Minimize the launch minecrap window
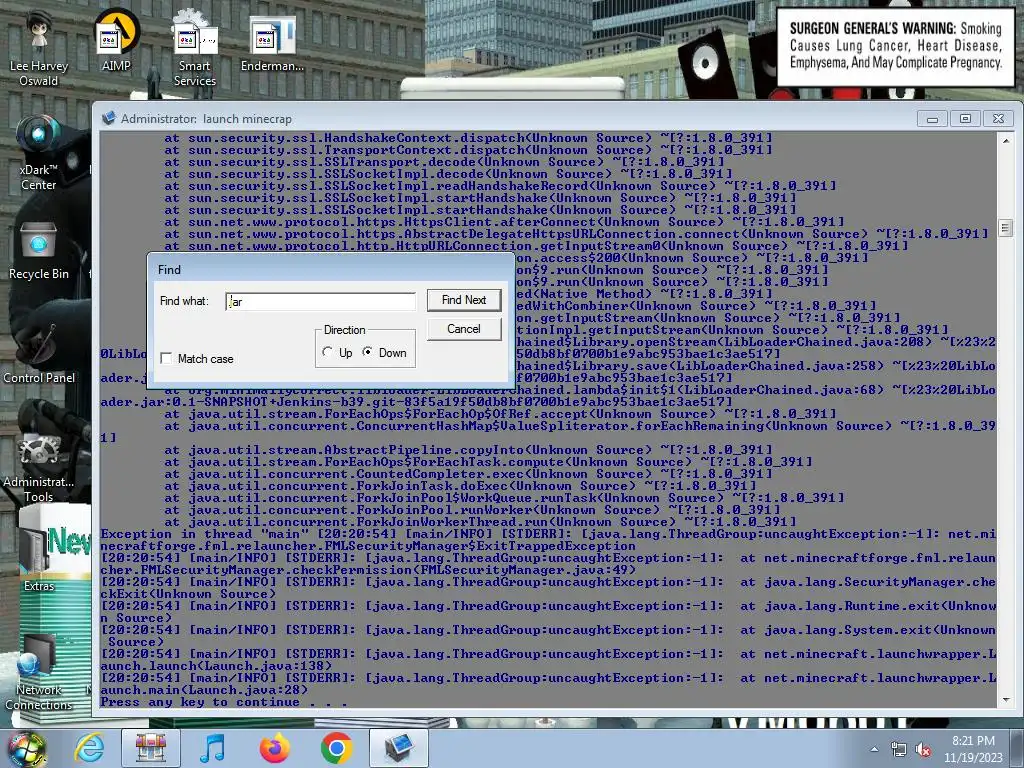The width and height of the screenshot is (1024, 768). 932,119
